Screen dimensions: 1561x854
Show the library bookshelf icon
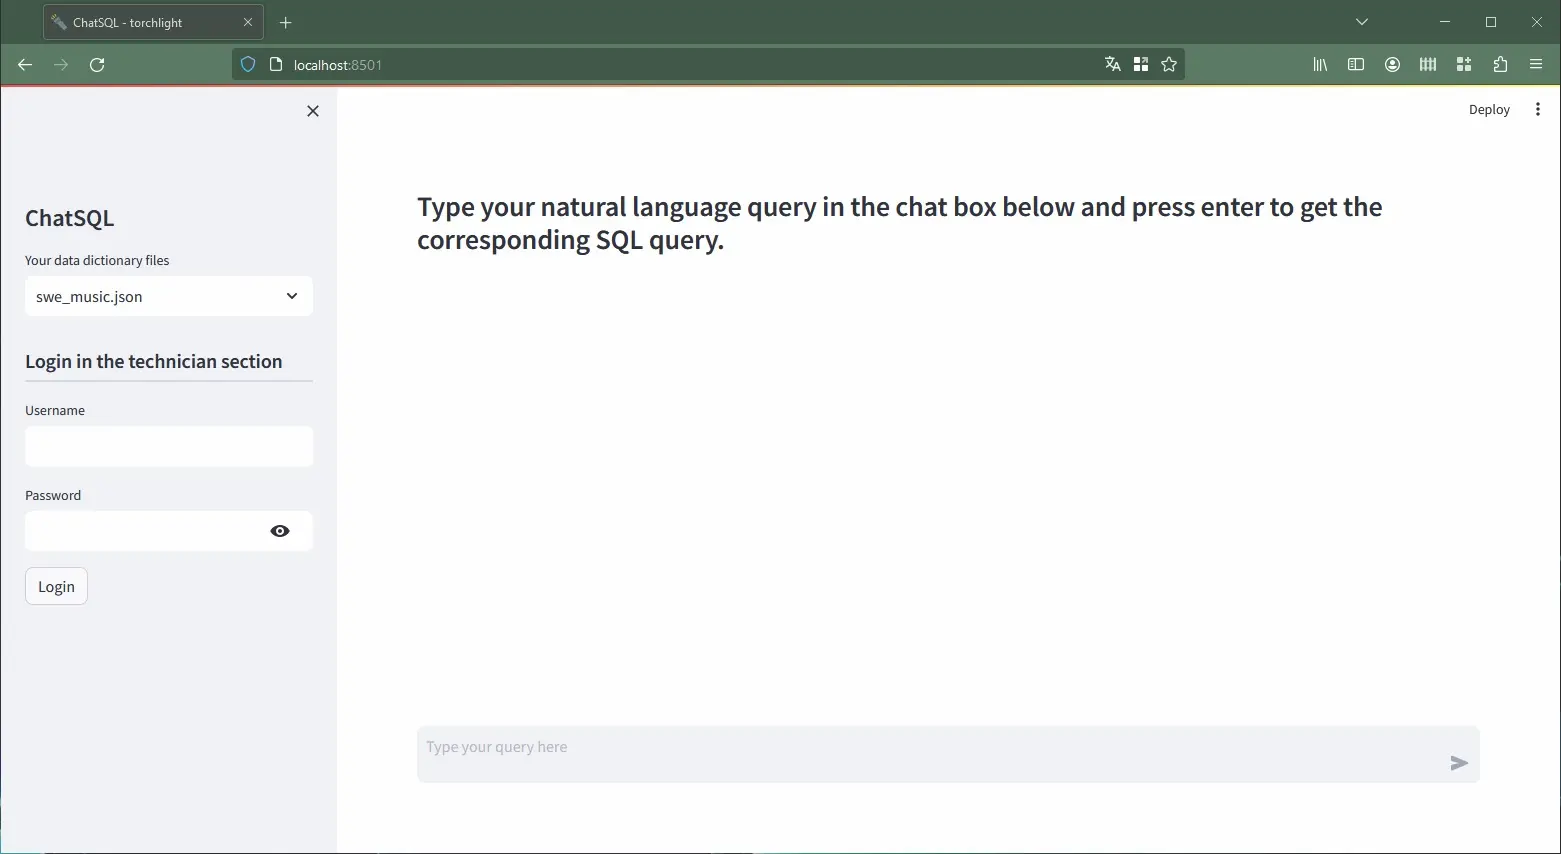pyautogui.click(x=1320, y=65)
